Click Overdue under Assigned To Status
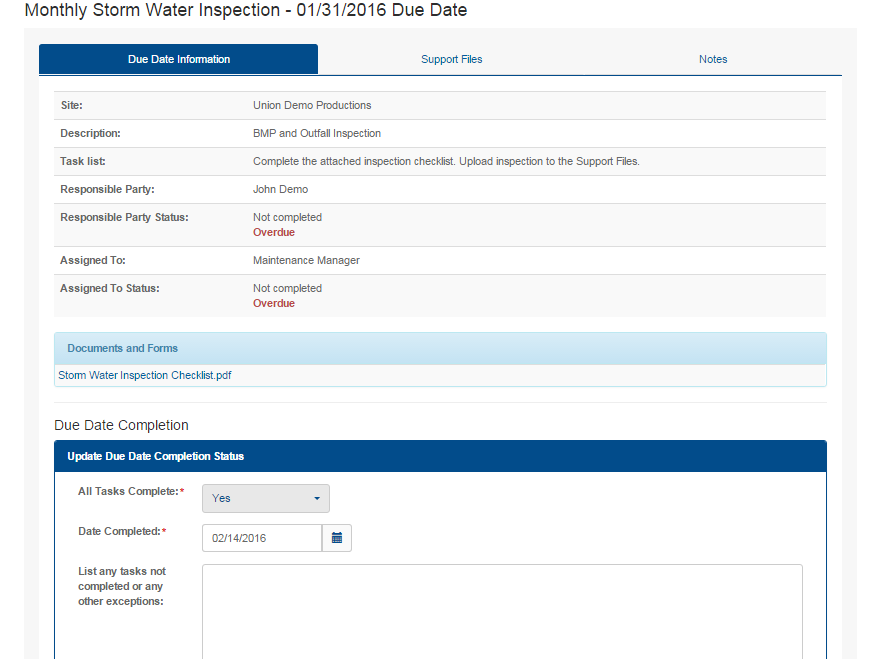This screenshot has height=659, width=895. tap(274, 304)
